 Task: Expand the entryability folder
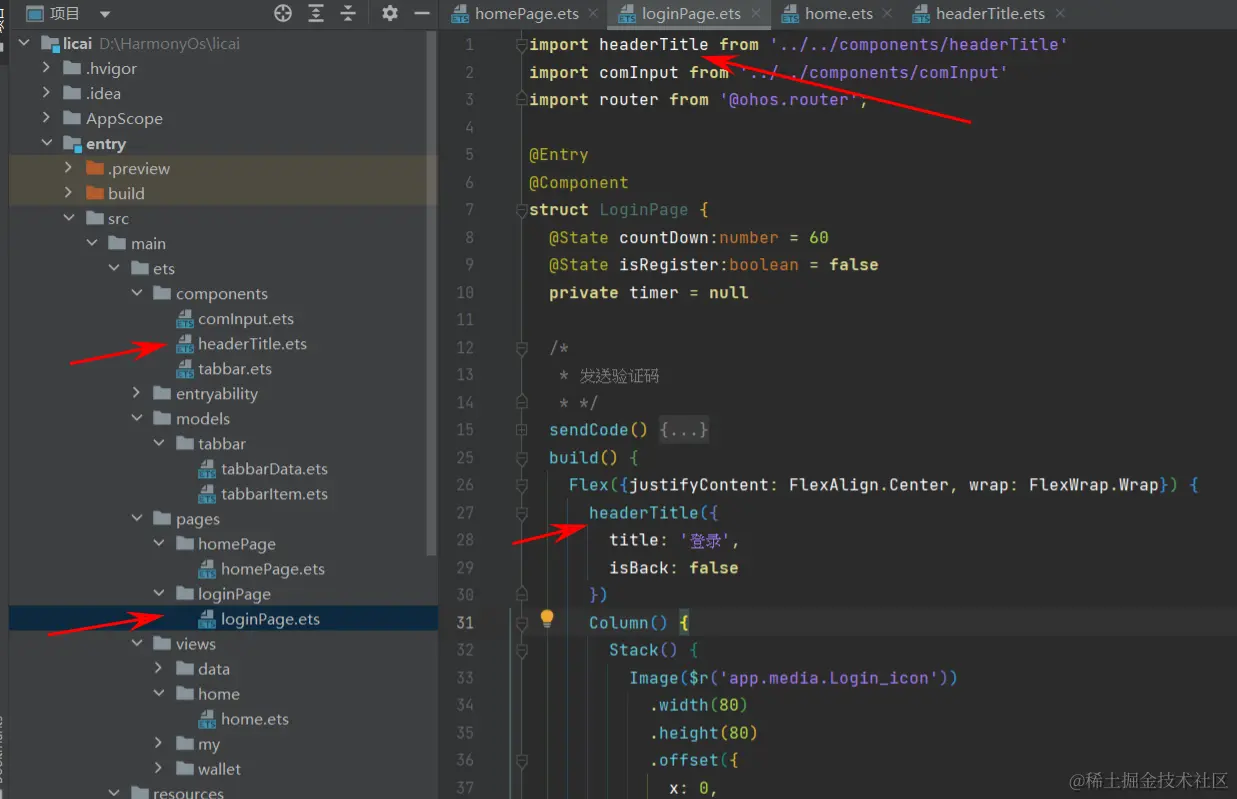click(137, 394)
